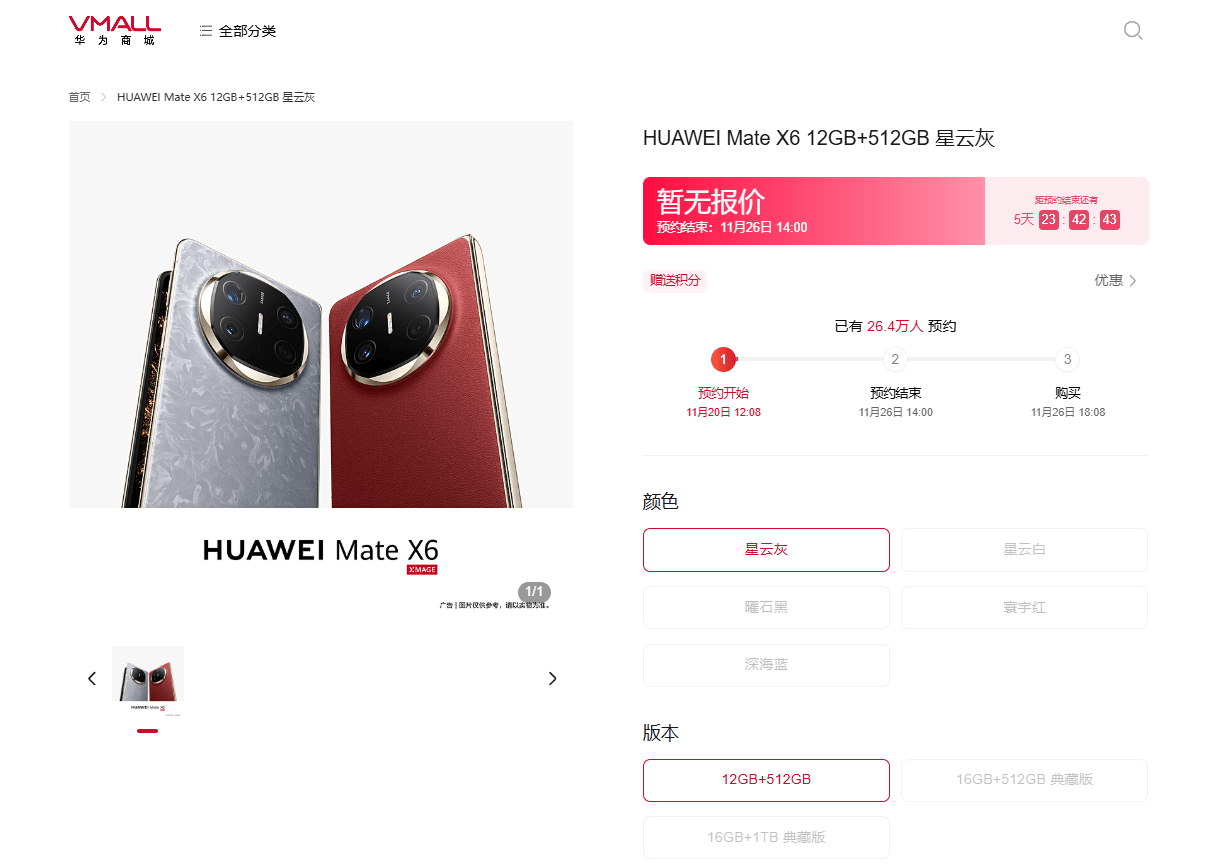This screenshot has width=1229, height=867.
Task: Choose the 曜石黑 color option
Action: point(766,607)
